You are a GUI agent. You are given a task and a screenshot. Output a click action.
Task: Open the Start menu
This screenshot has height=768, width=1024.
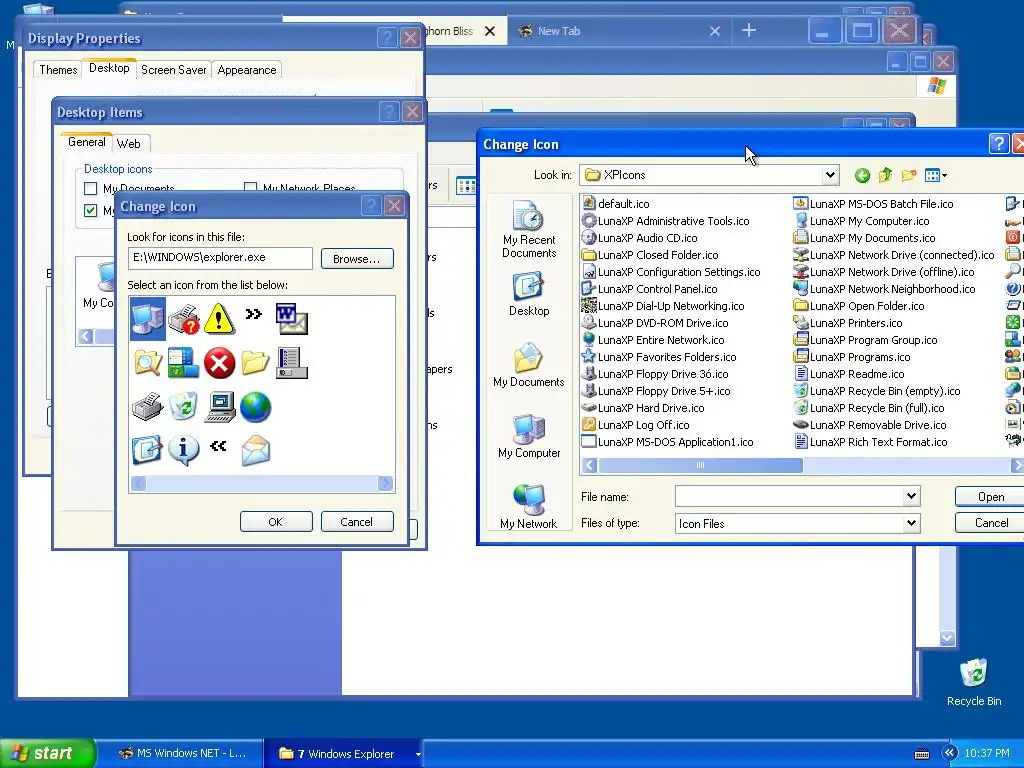(47, 753)
